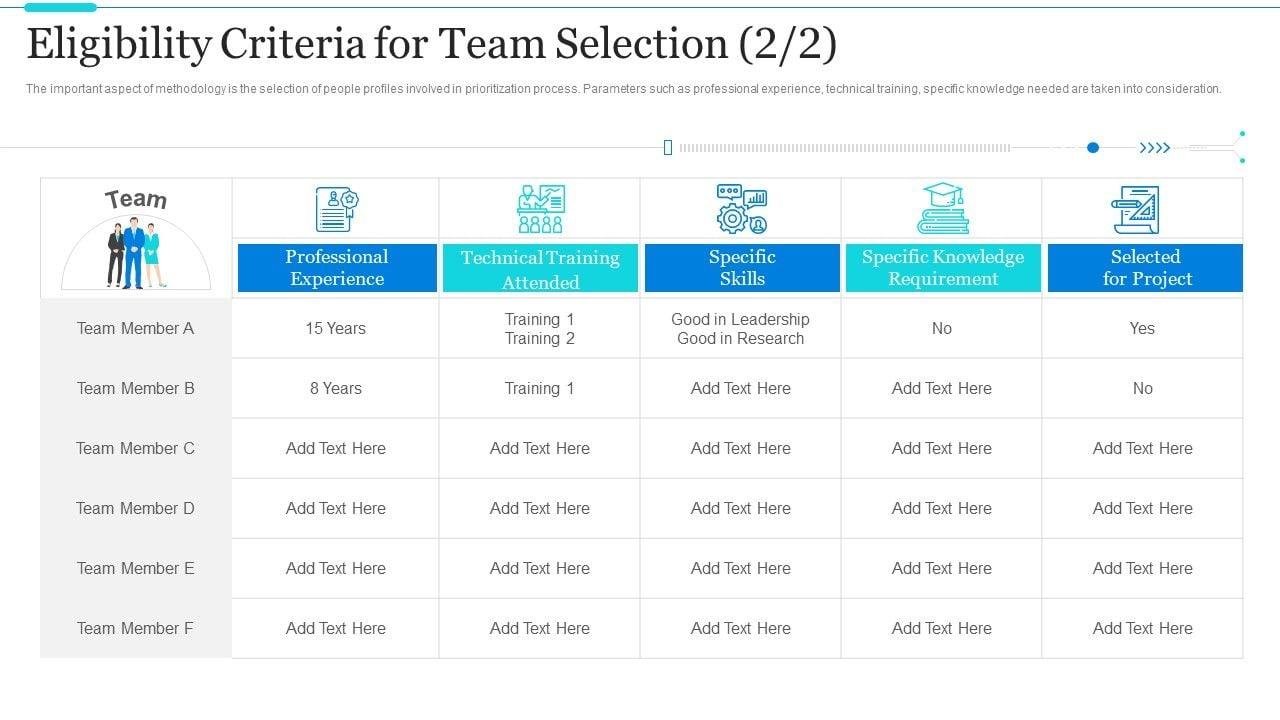Viewport: 1280px width, 720px height.
Task: Click the Selected for Project header
Action: (1146, 268)
